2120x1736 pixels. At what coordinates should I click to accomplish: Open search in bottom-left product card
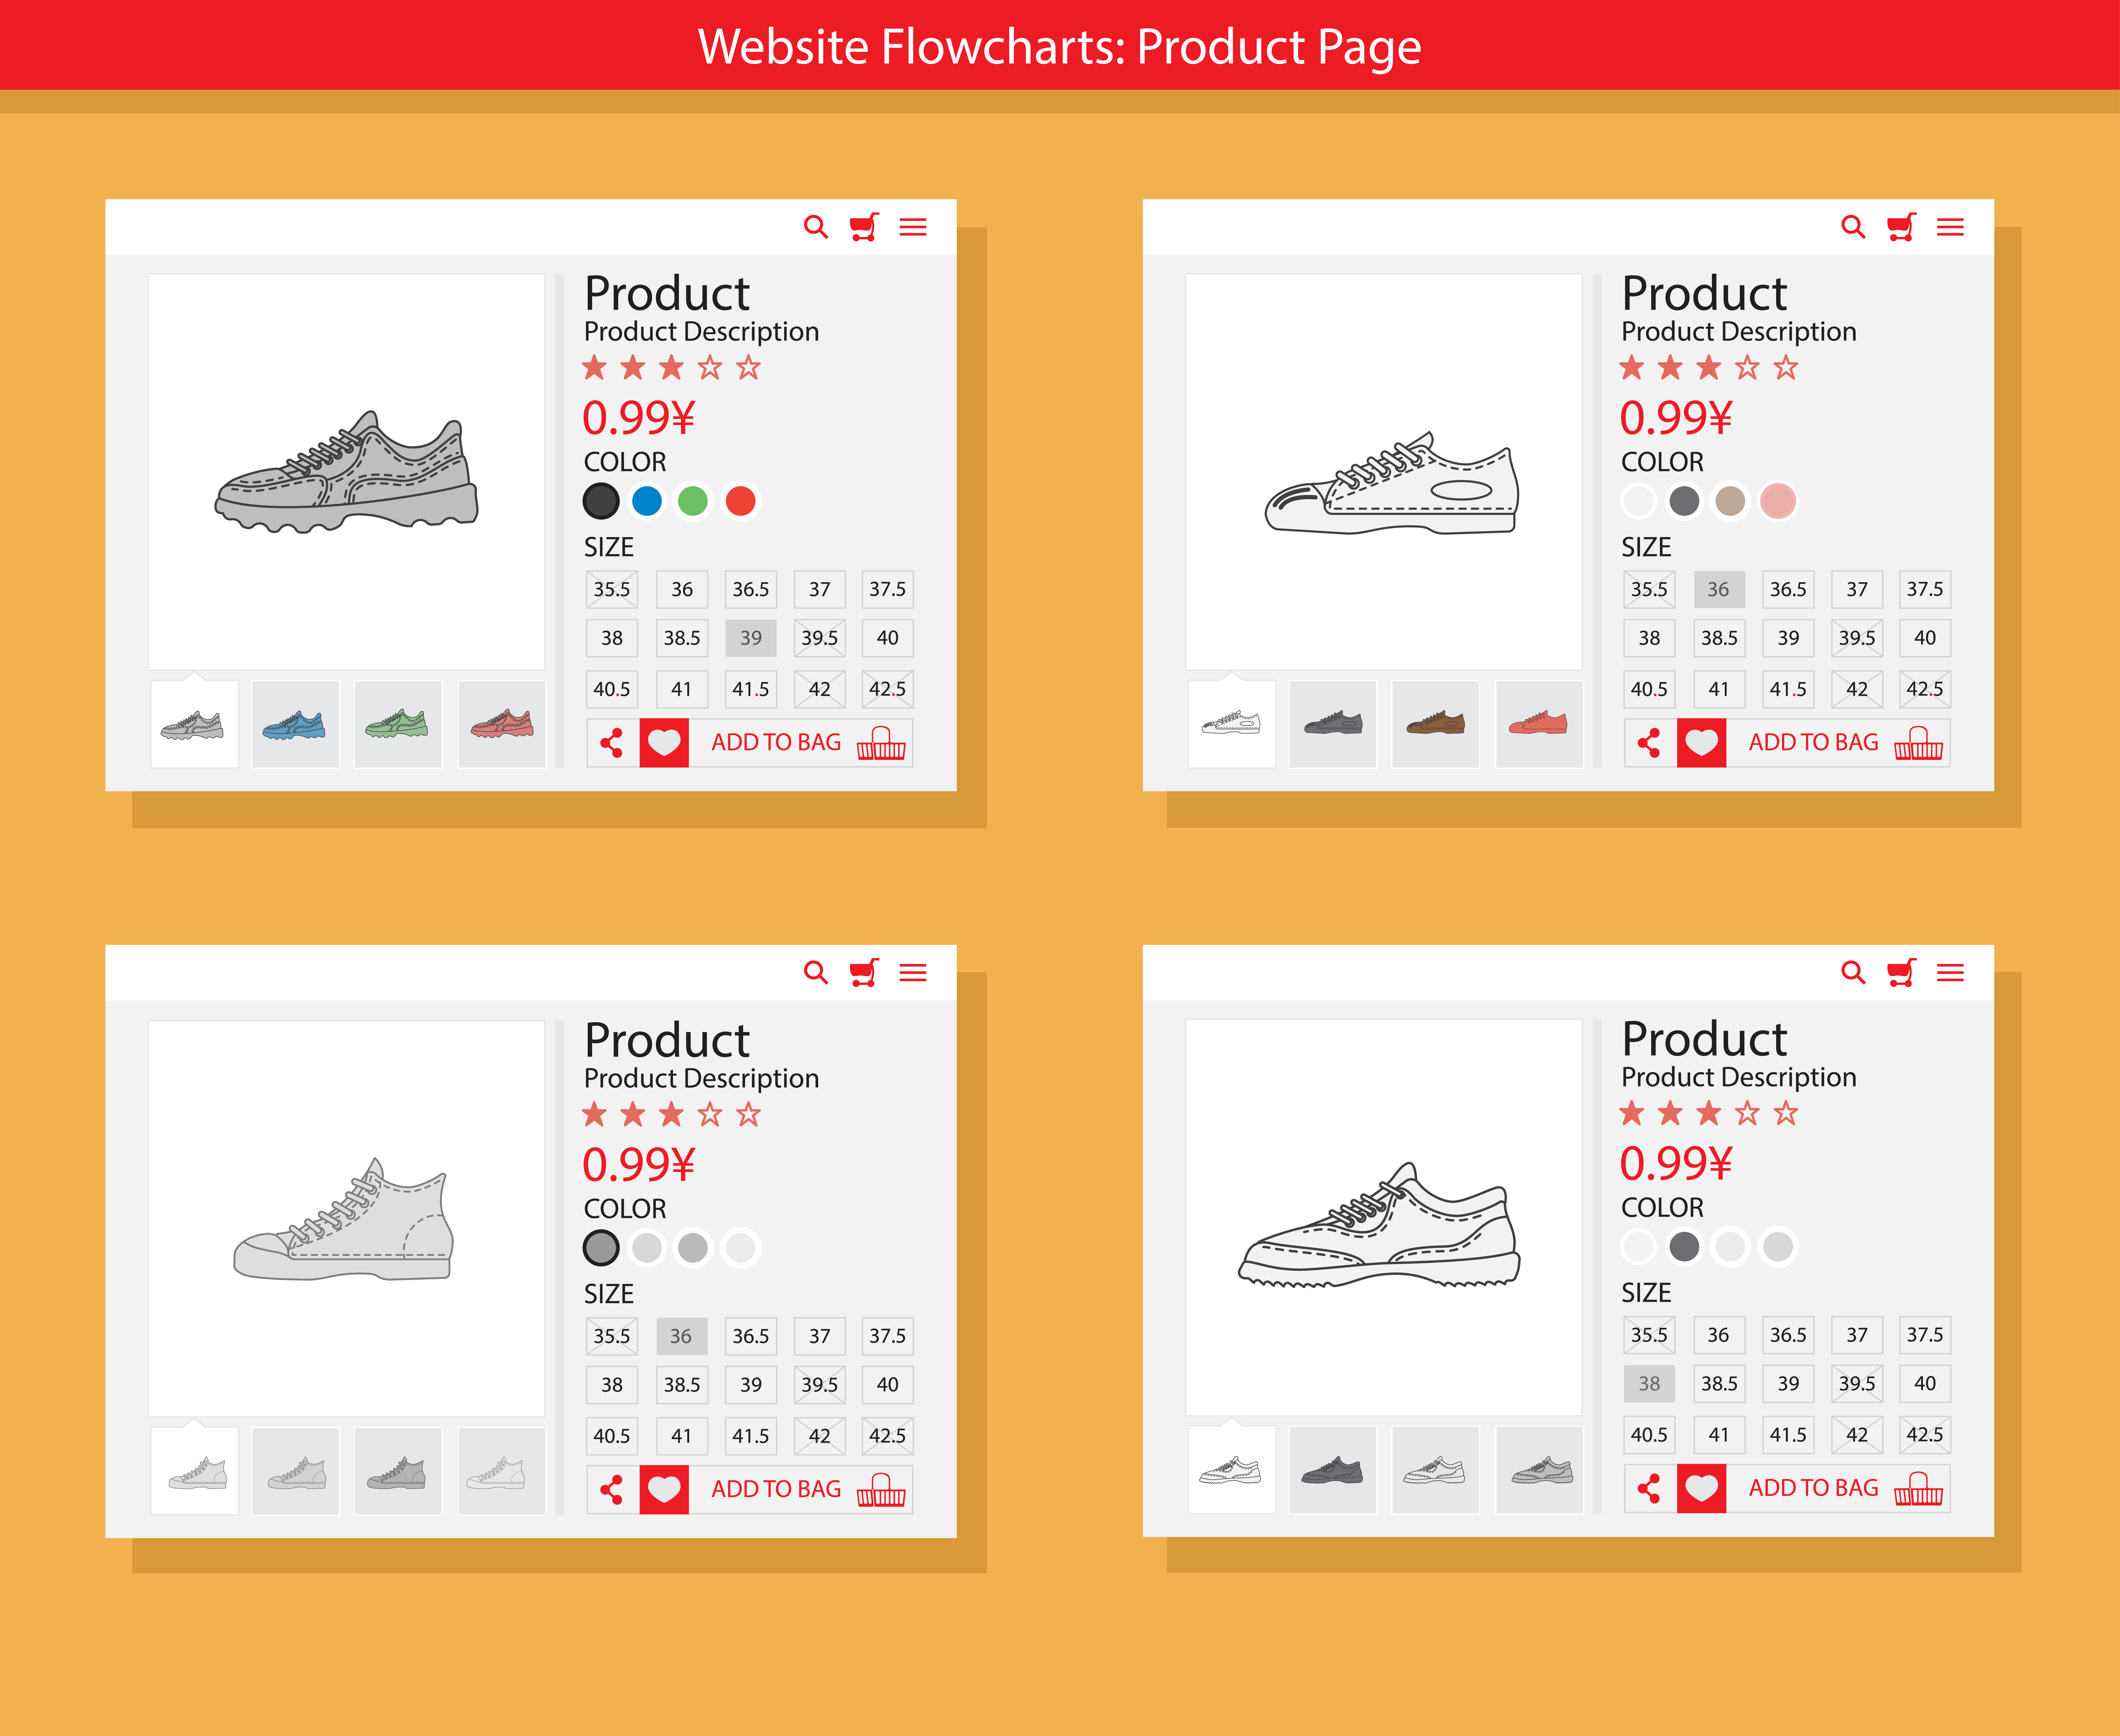(x=816, y=972)
